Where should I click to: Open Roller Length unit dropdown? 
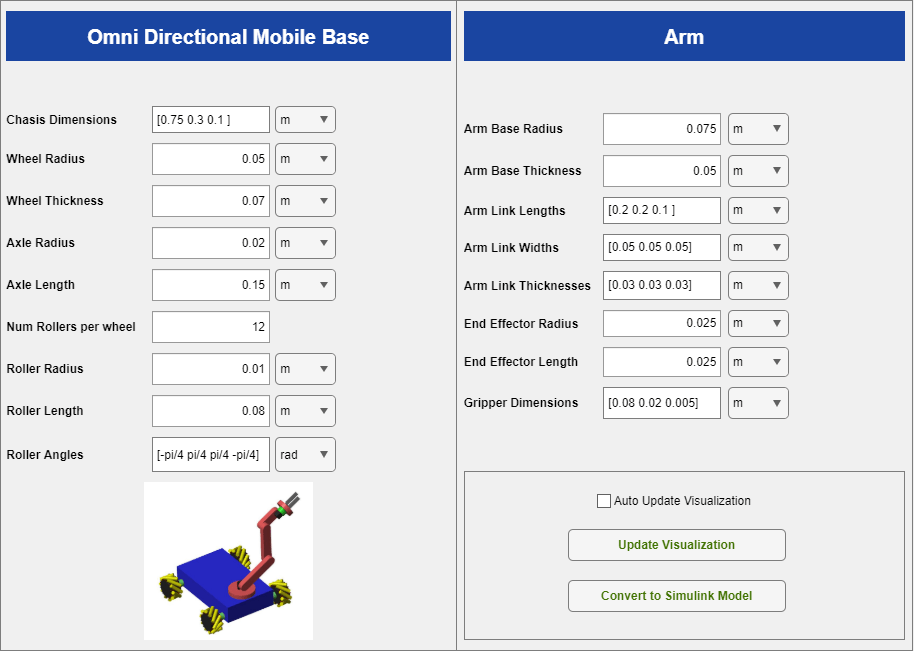tap(305, 410)
